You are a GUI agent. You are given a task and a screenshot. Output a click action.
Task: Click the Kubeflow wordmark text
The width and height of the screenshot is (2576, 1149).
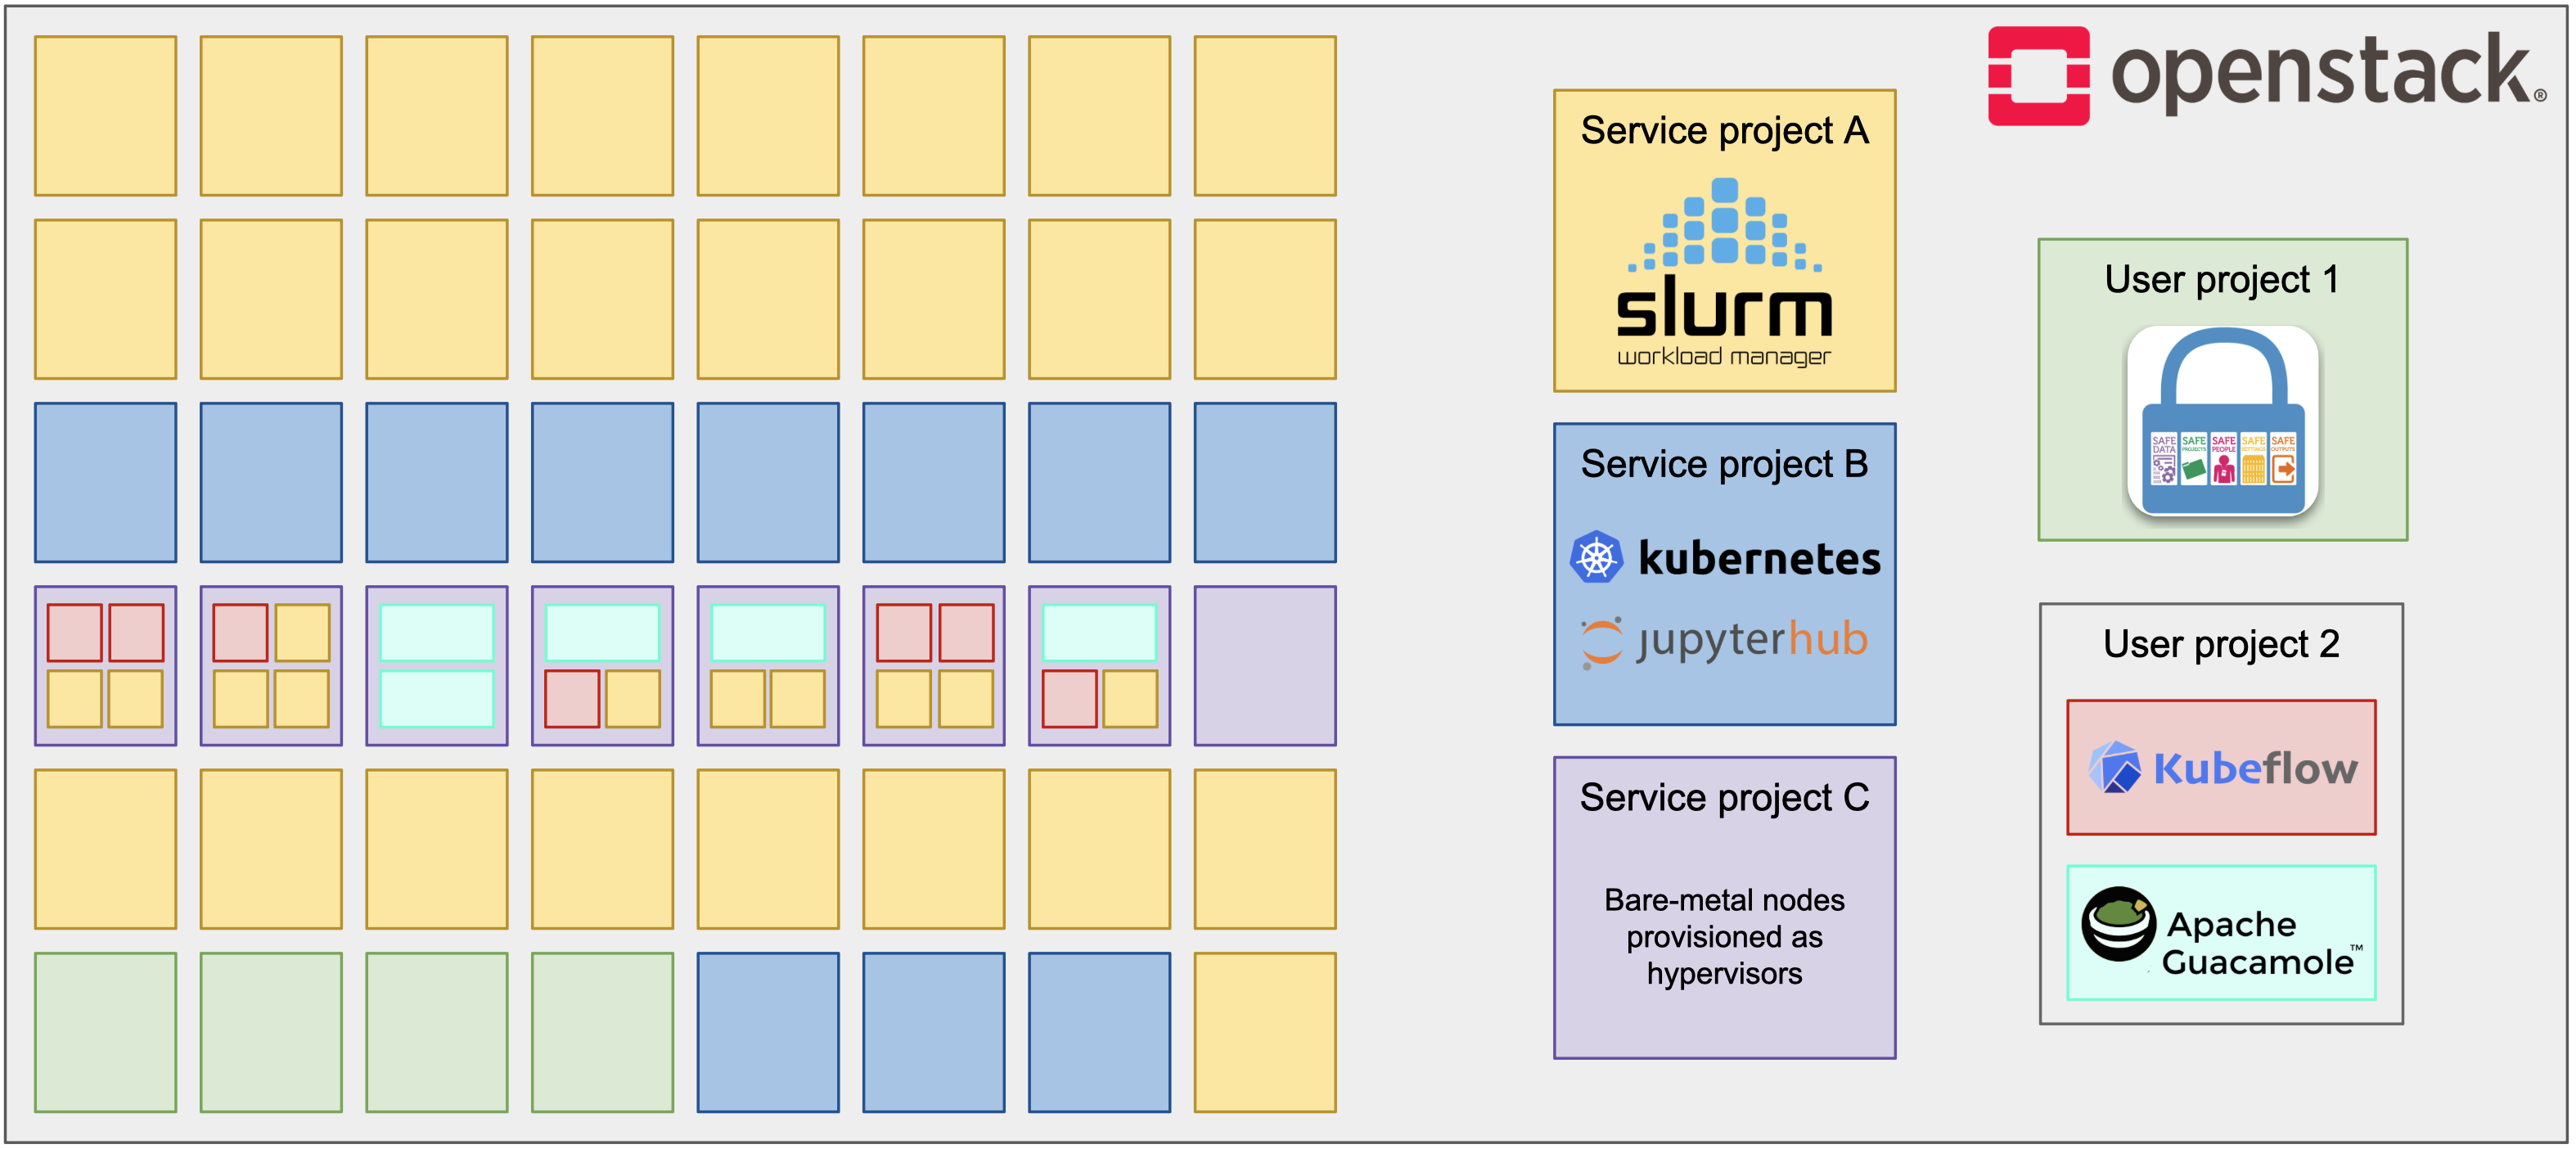coord(2255,768)
